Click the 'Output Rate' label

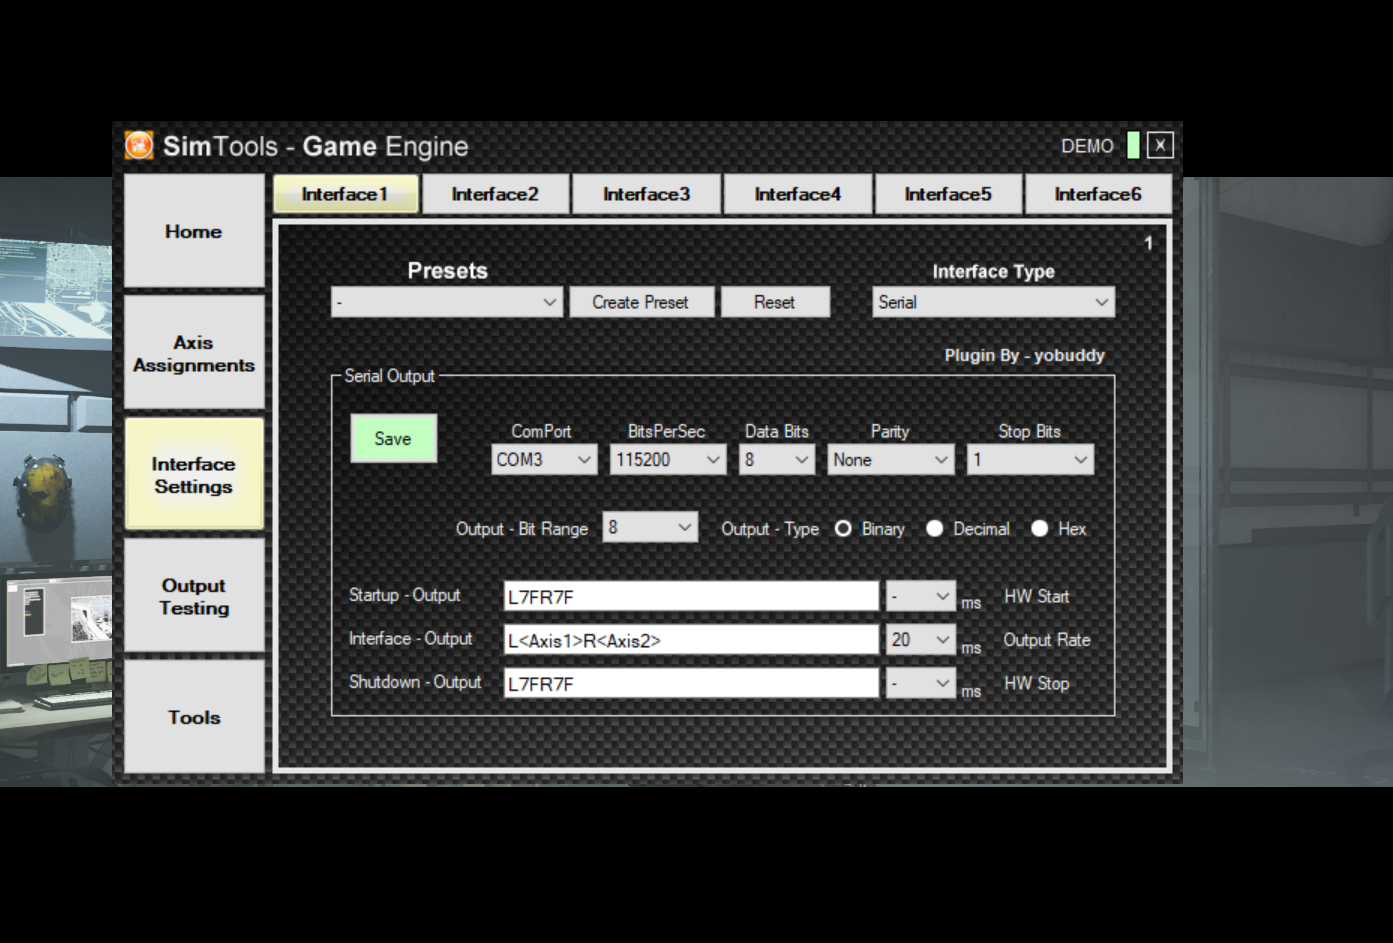coord(1047,640)
